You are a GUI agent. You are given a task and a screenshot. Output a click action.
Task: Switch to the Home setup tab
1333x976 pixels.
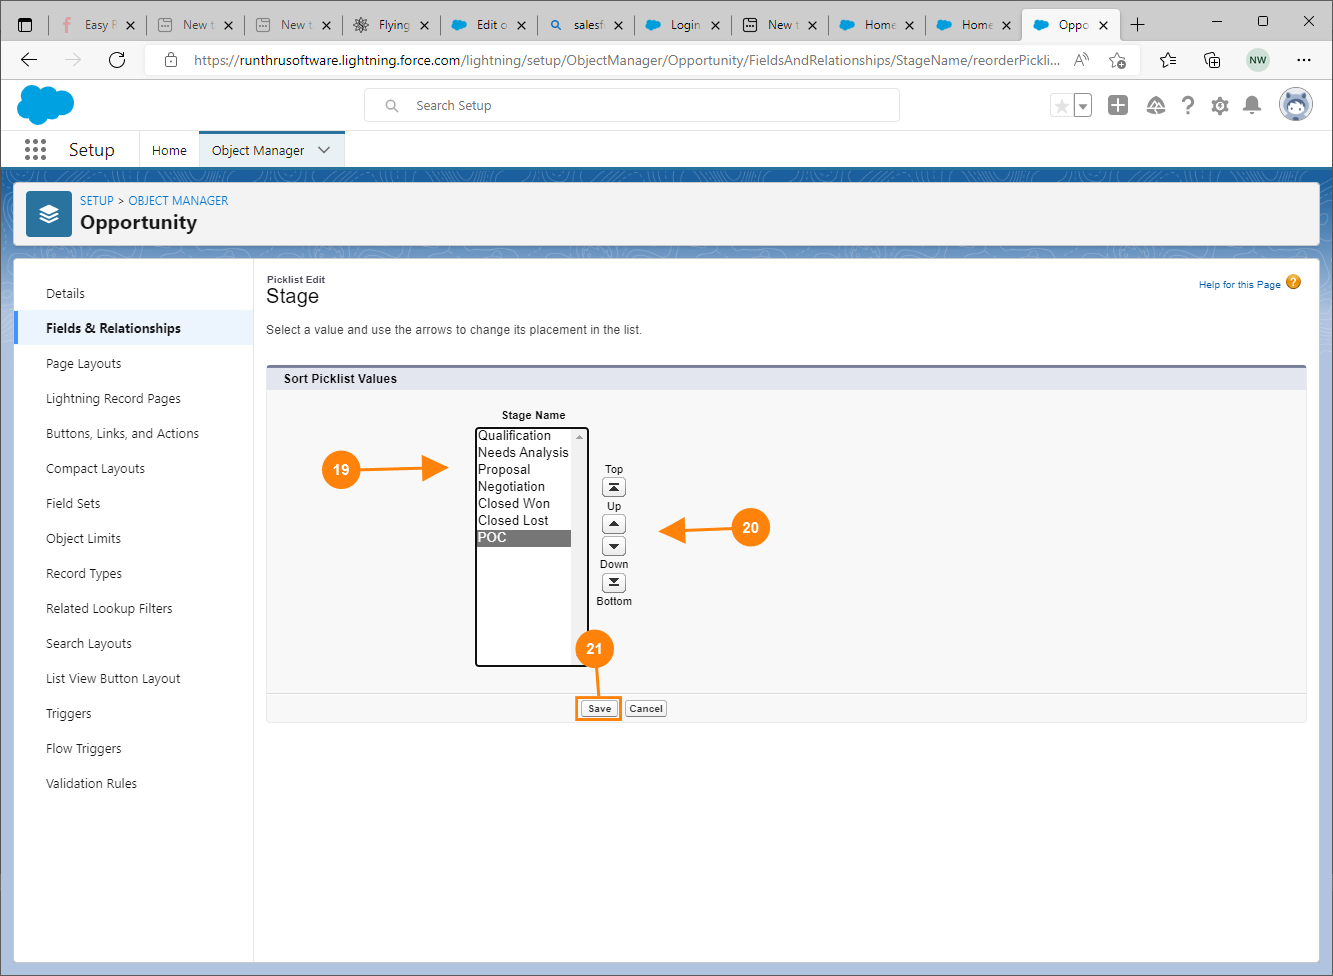169,150
